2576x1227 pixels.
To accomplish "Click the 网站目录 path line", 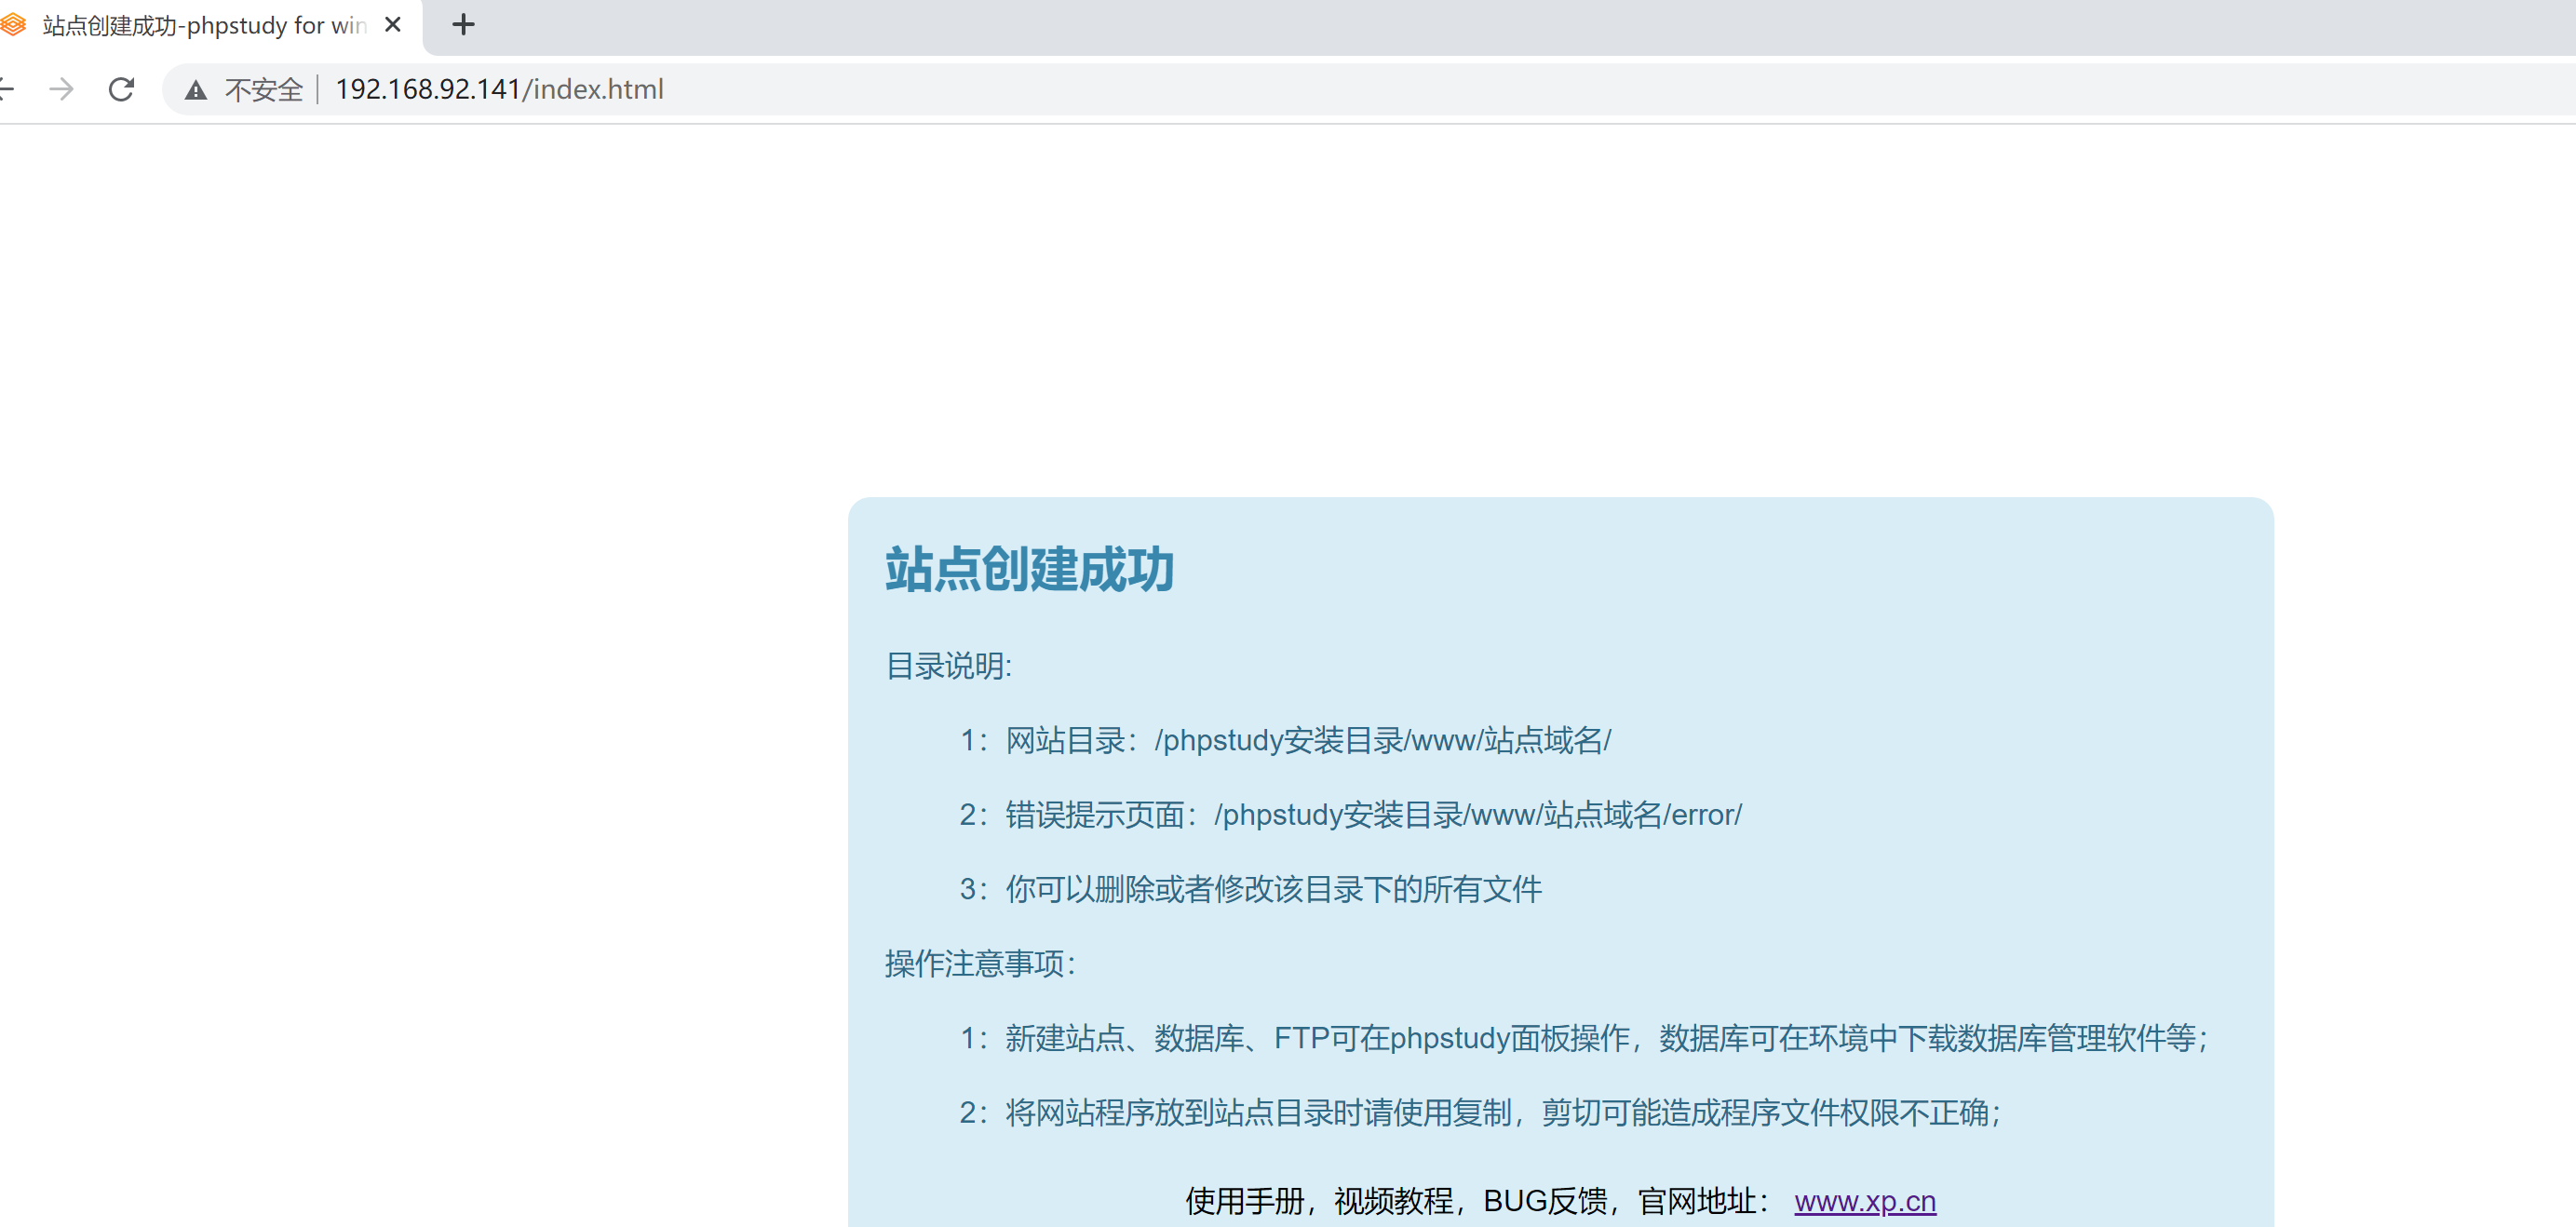I will (x=1285, y=741).
